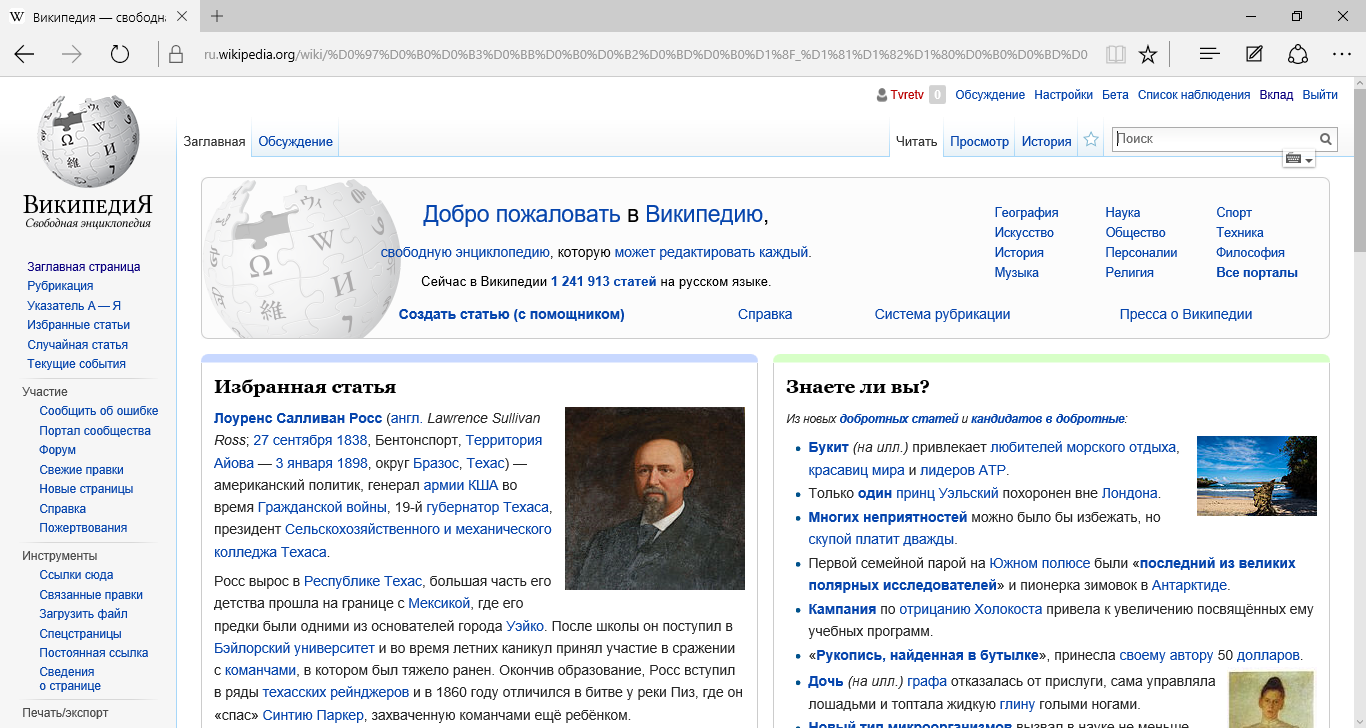
Task: Open the Букит article link
Action: coord(829,447)
